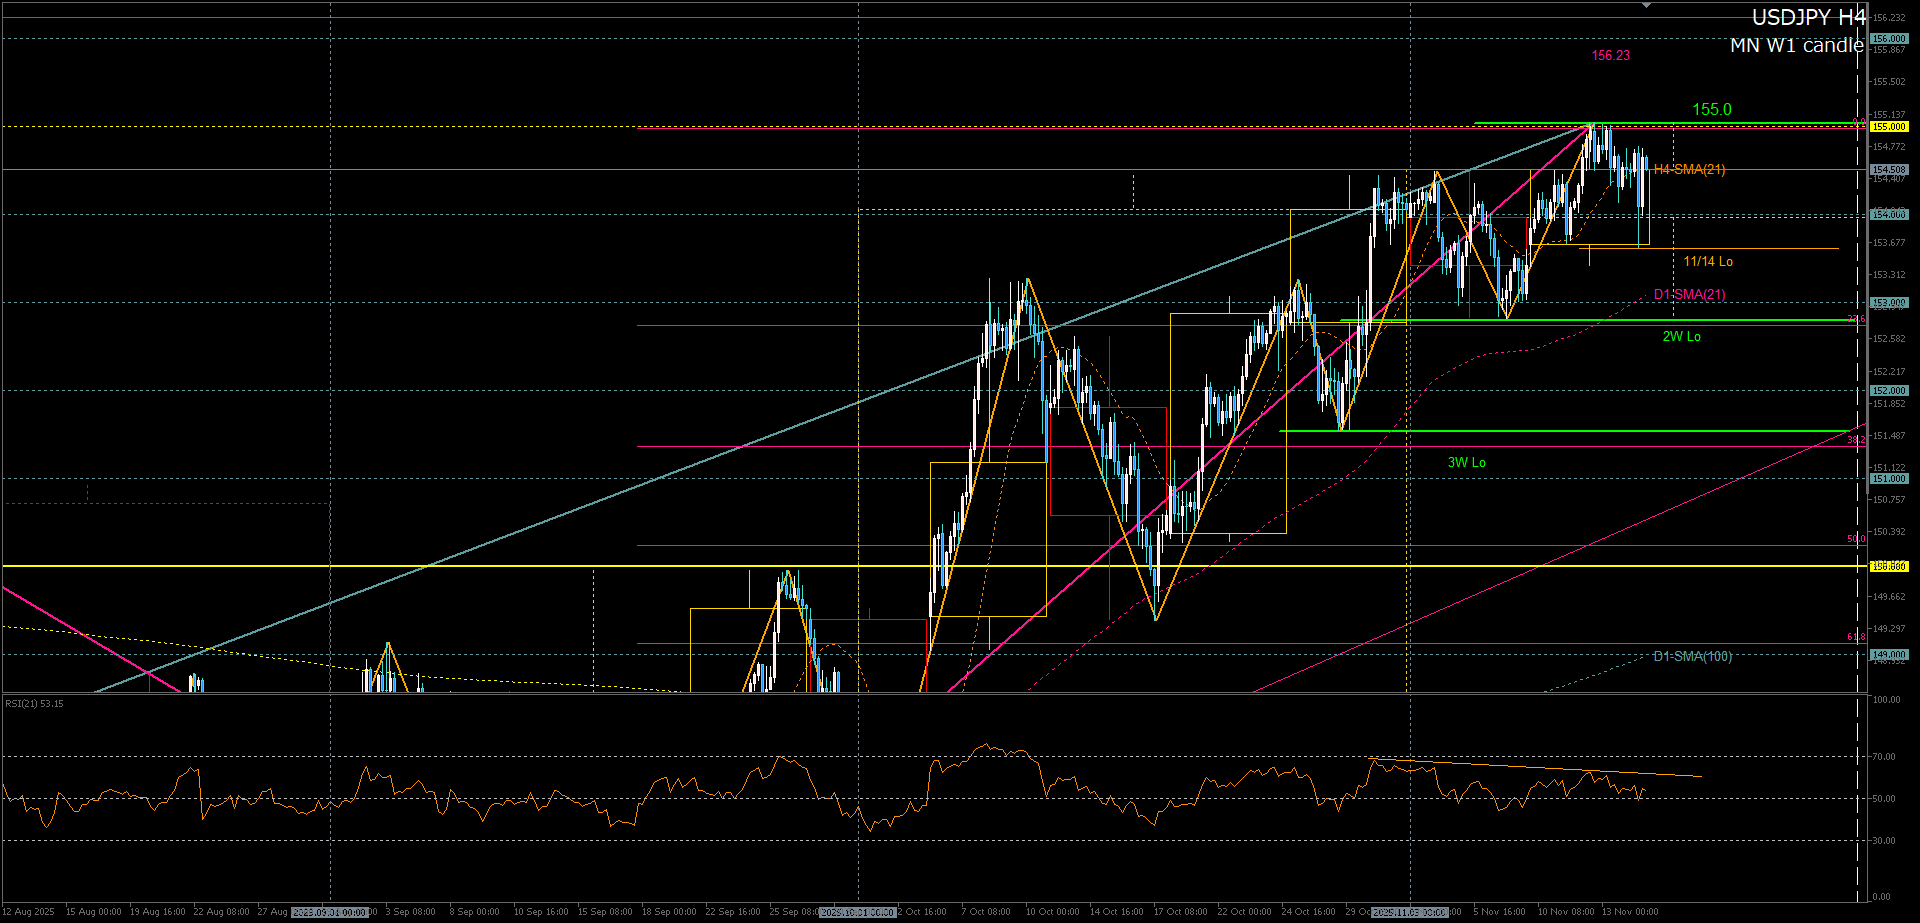Click the USDJPY H4 chart title
Screen dimensions: 1920x923
(x=1807, y=18)
